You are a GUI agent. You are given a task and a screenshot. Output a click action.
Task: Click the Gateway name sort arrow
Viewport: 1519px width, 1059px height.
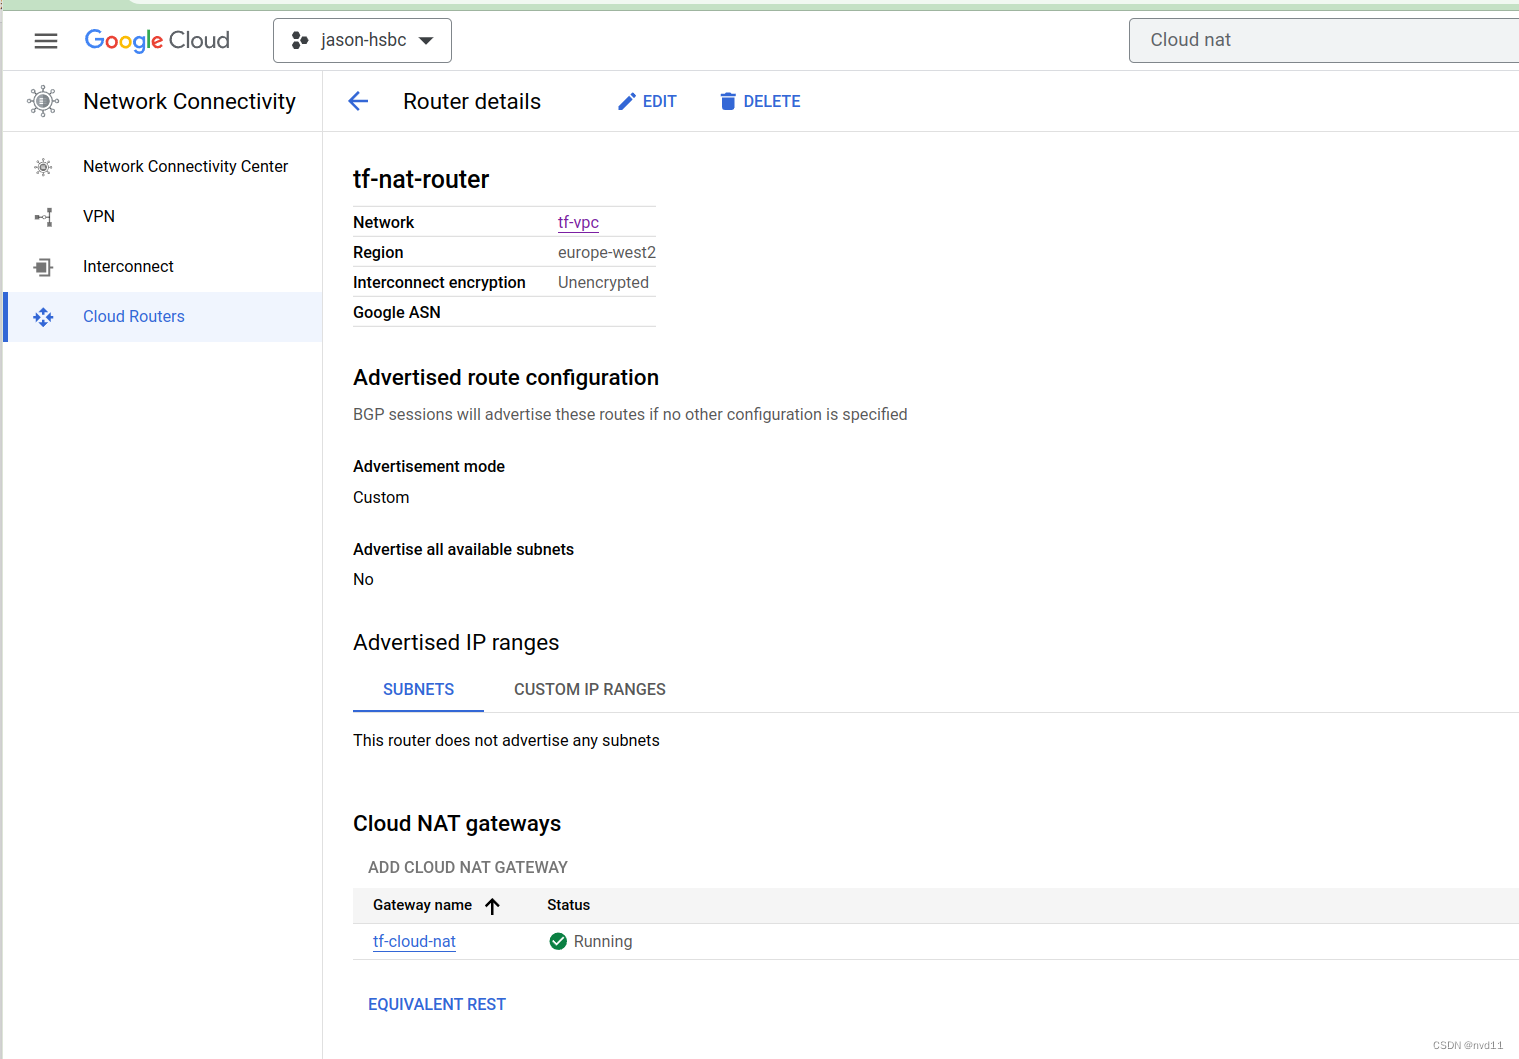[492, 906]
